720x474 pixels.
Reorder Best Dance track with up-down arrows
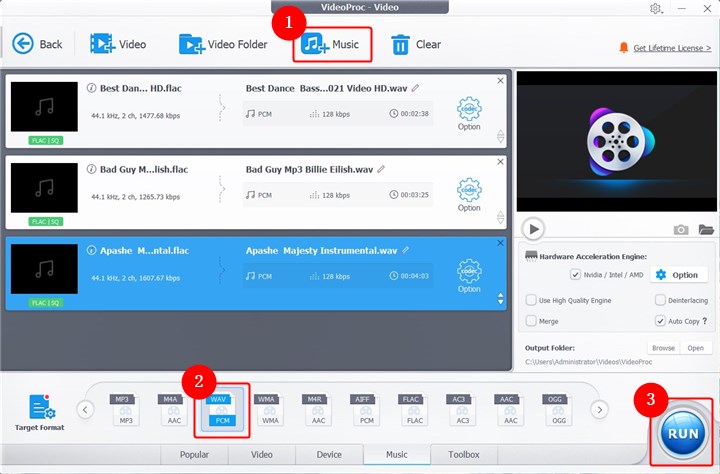point(501,136)
